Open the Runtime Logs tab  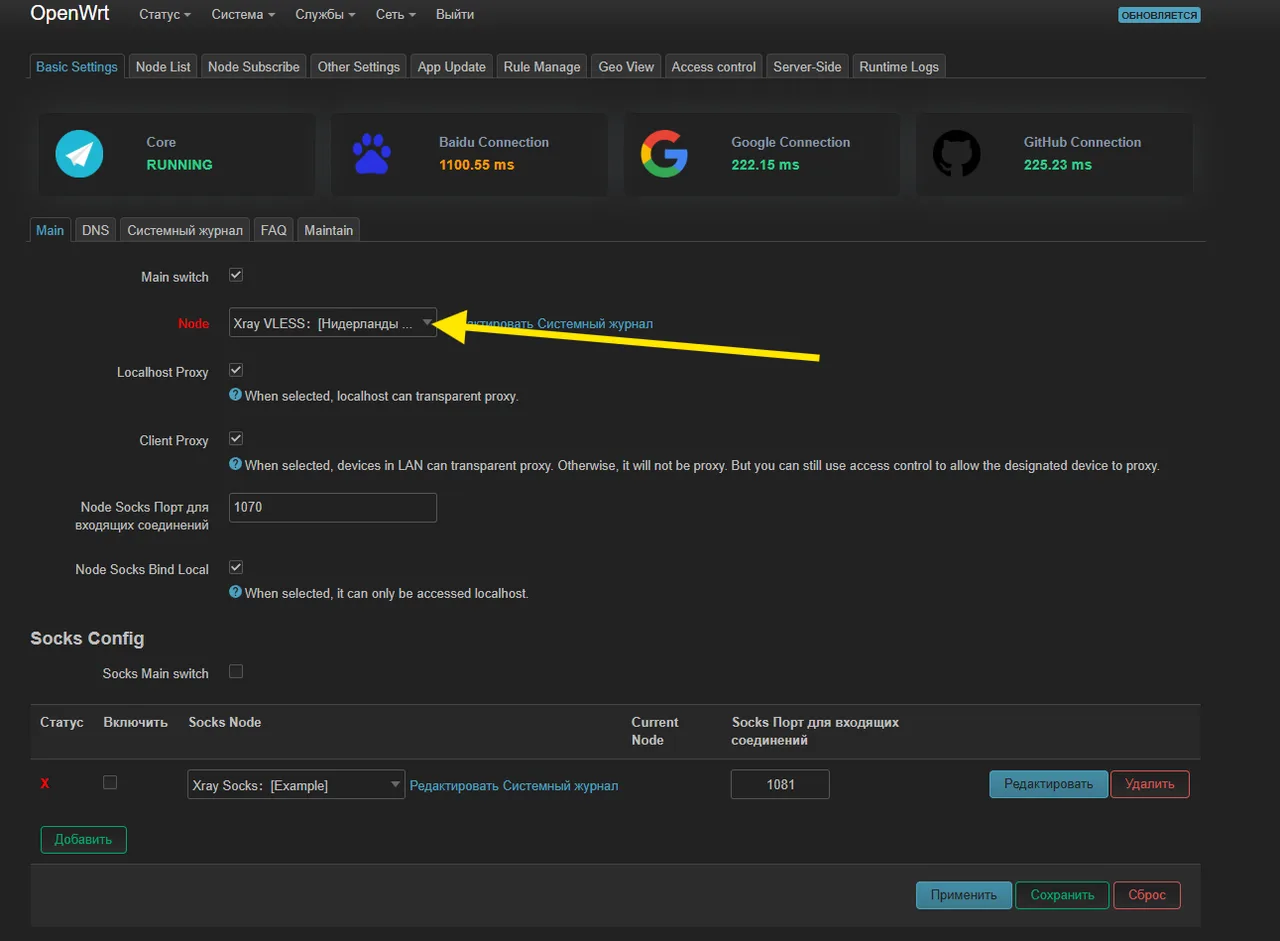click(899, 66)
